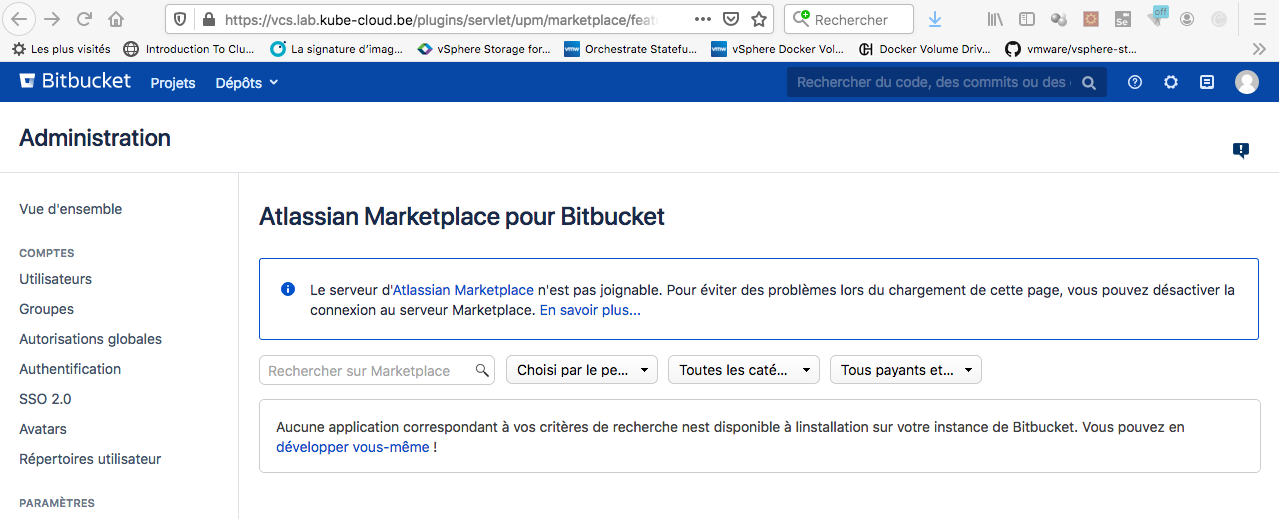Click the feedback speech bubble icon
1279x519 pixels.
point(1241,151)
